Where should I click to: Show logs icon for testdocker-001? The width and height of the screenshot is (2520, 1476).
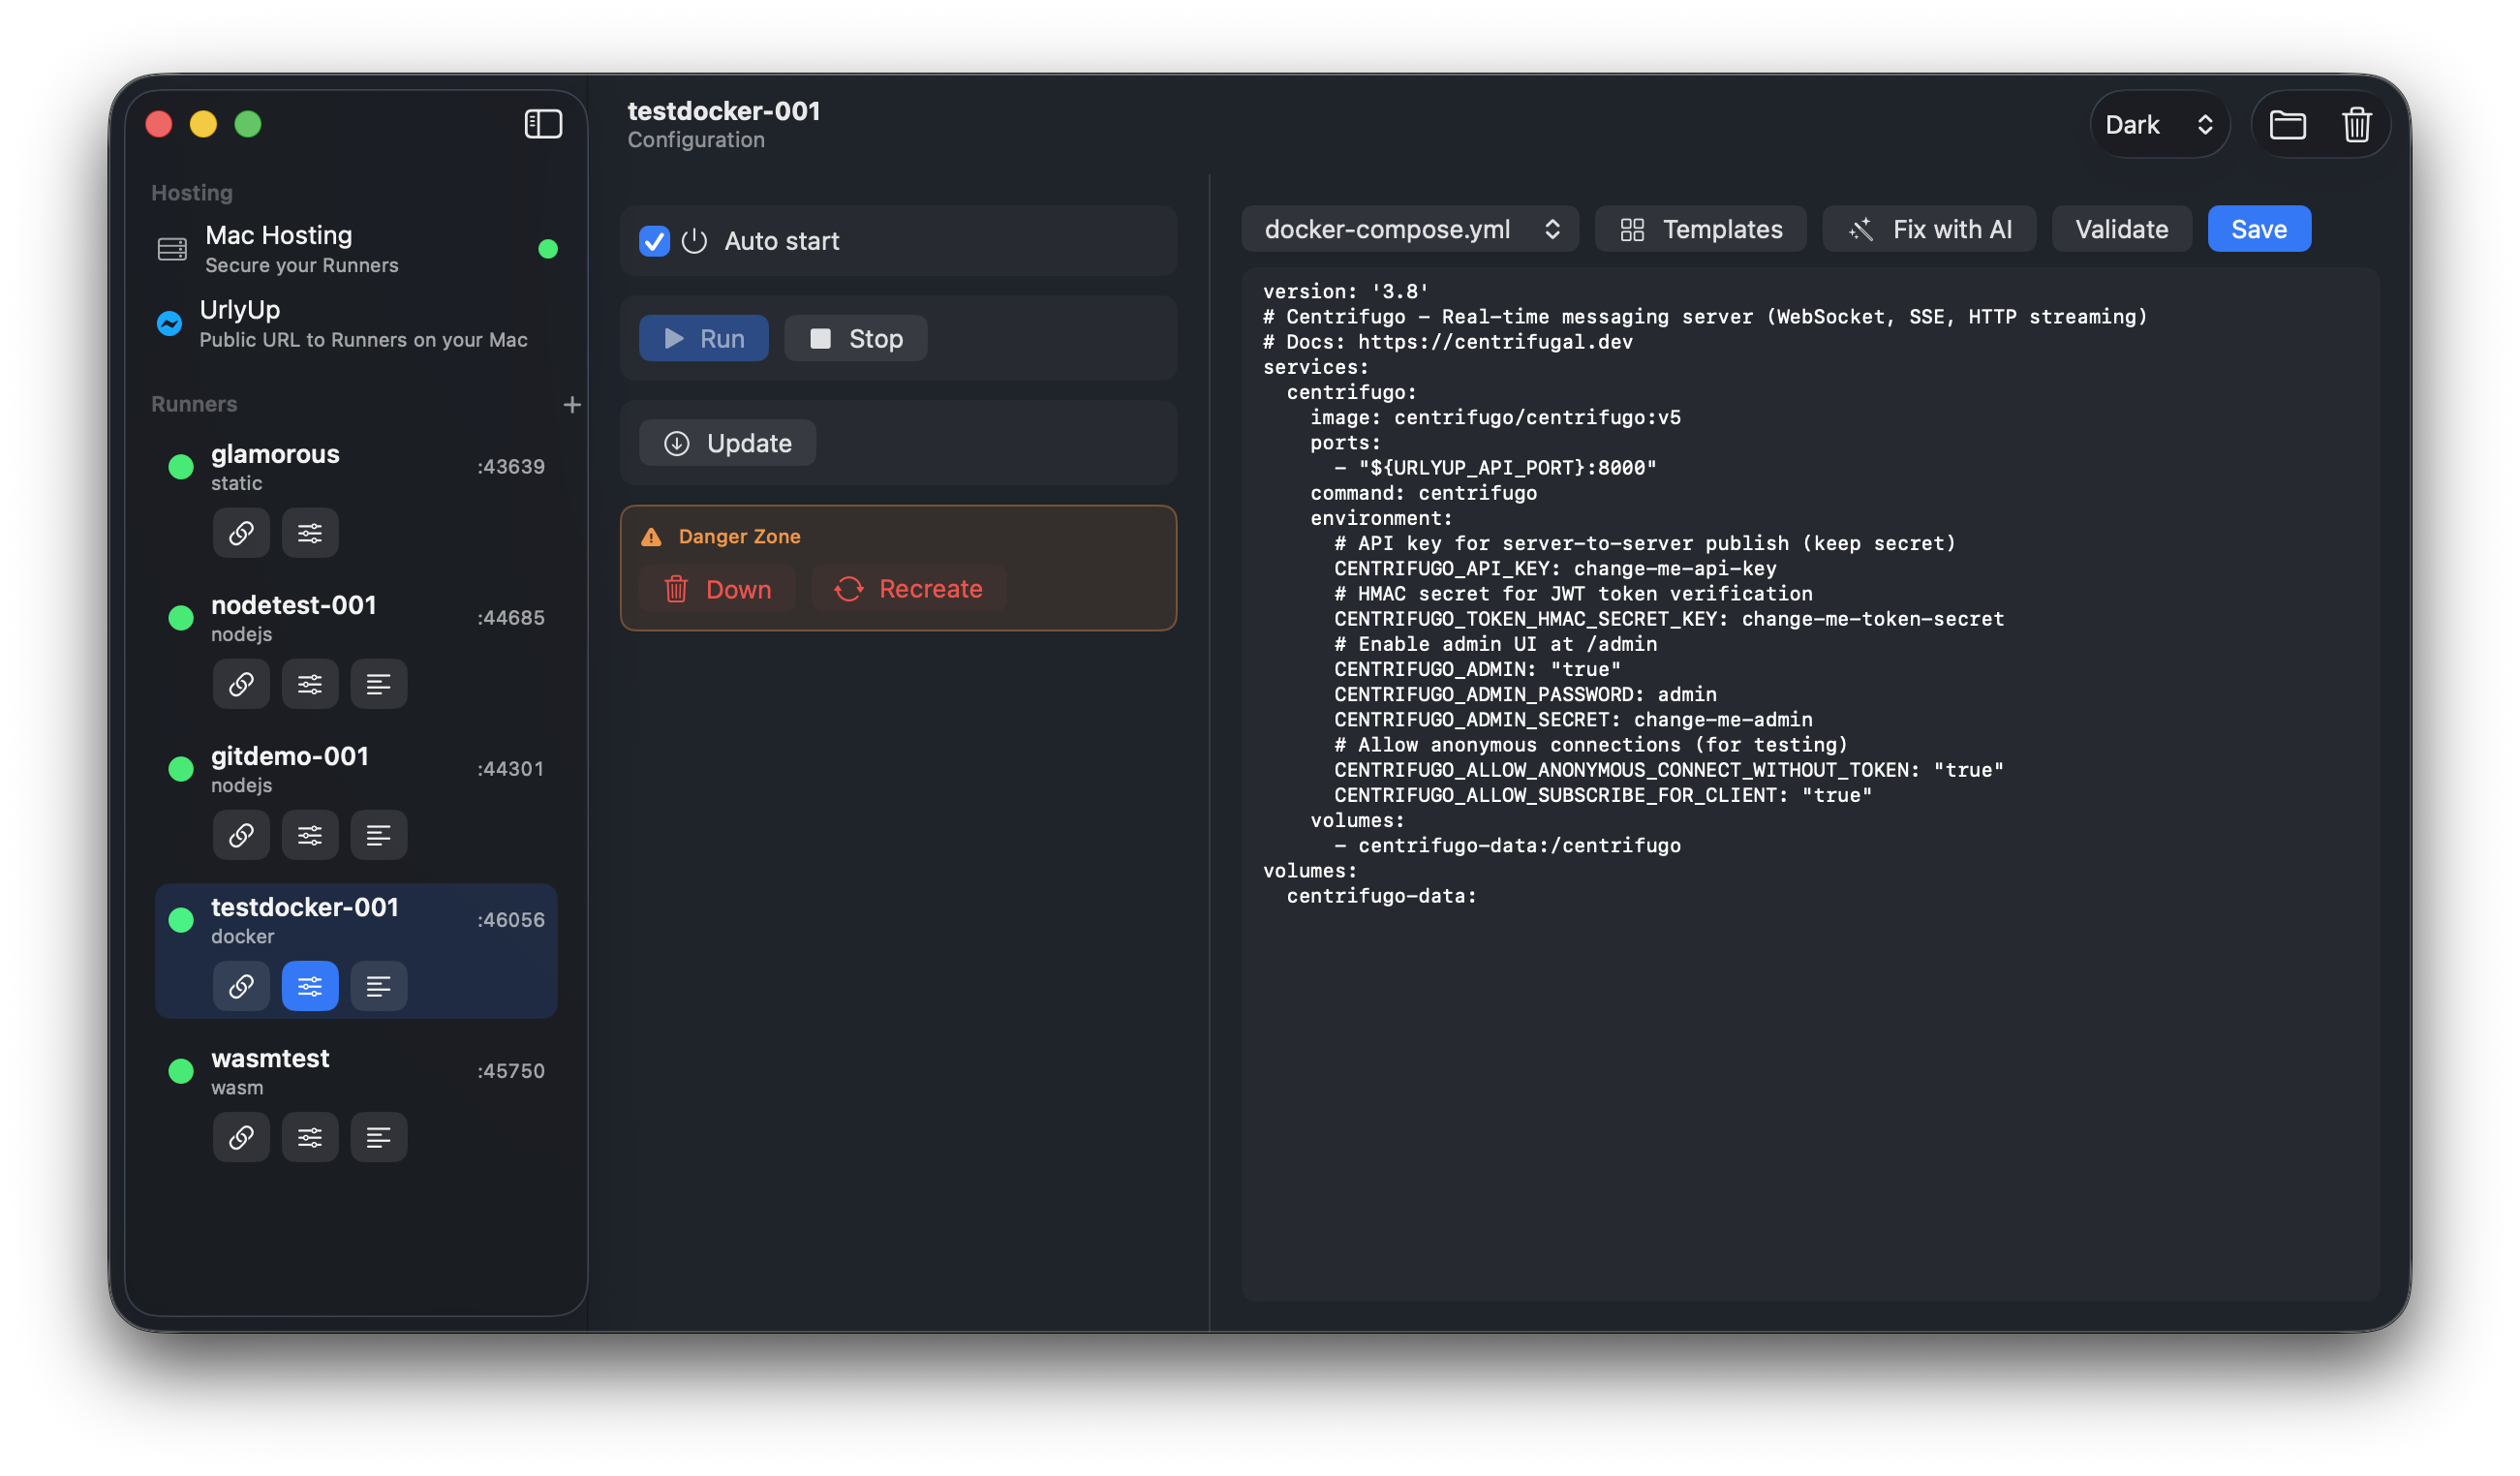[379, 986]
